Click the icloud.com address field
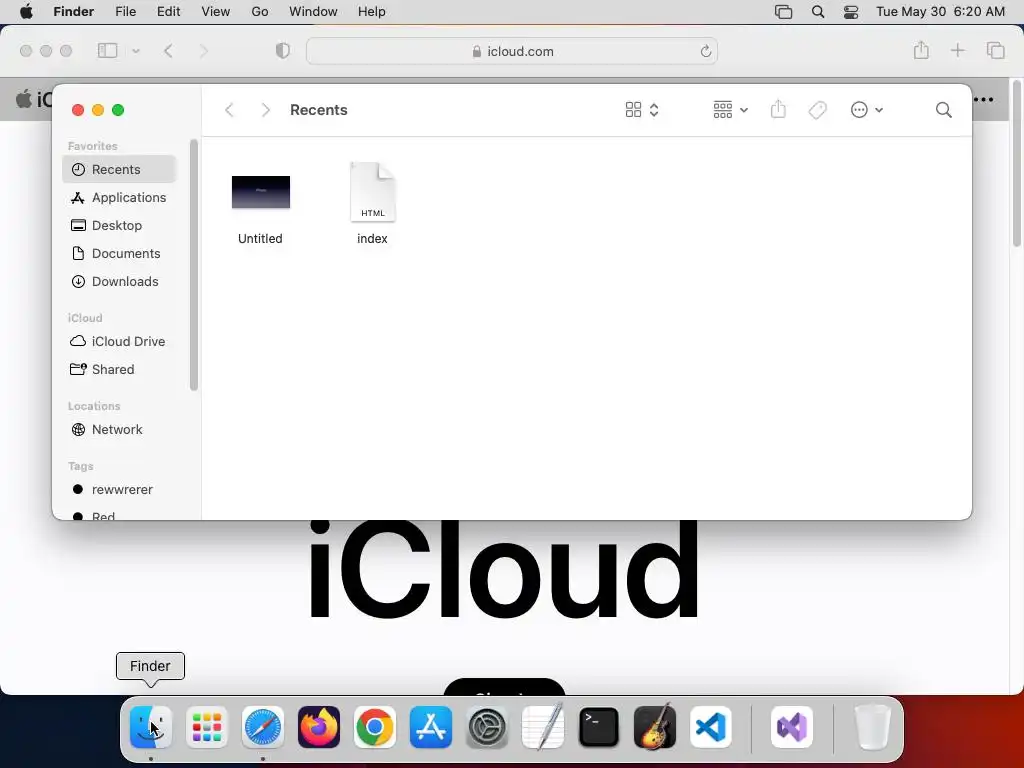 [512, 51]
